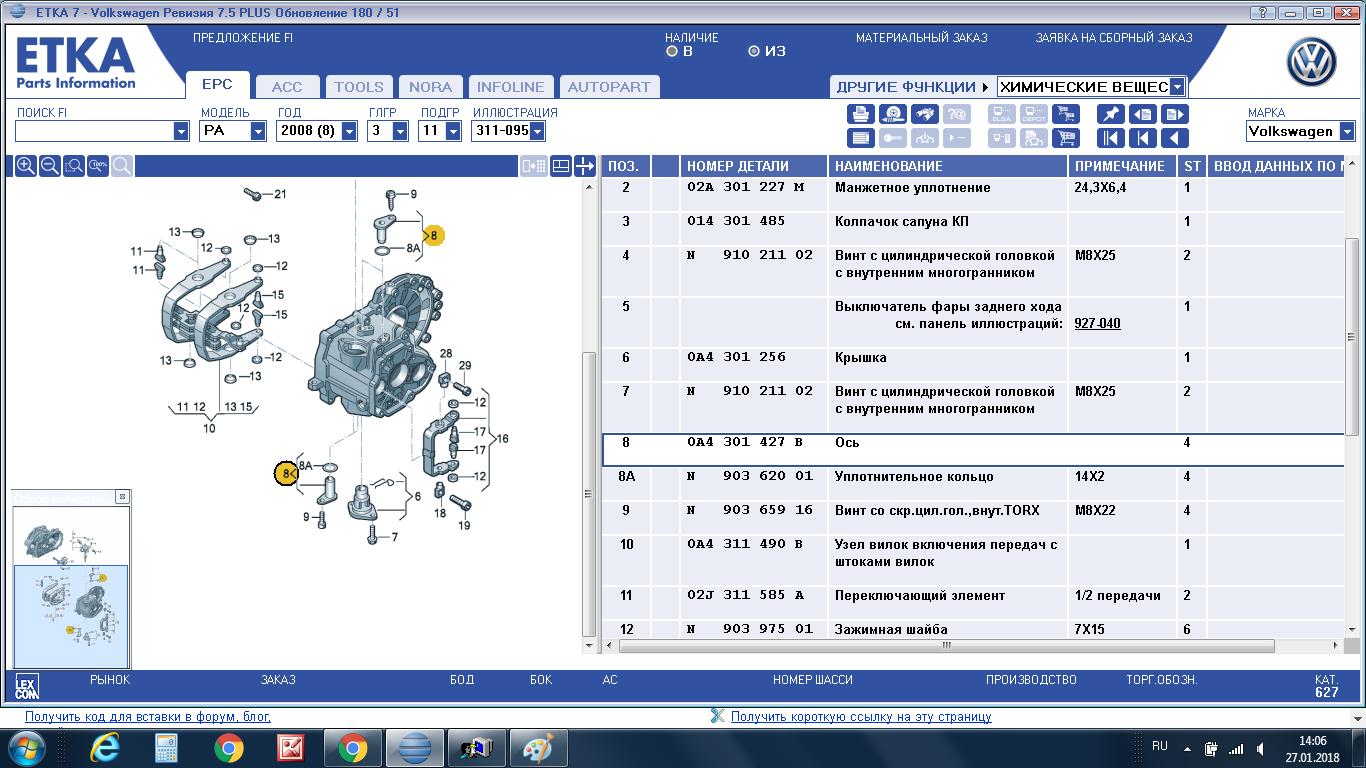
Task: Open the ХИМИЧЕСКИЕ ВЕЩЕС functions dropdown
Action: [x=1177, y=87]
